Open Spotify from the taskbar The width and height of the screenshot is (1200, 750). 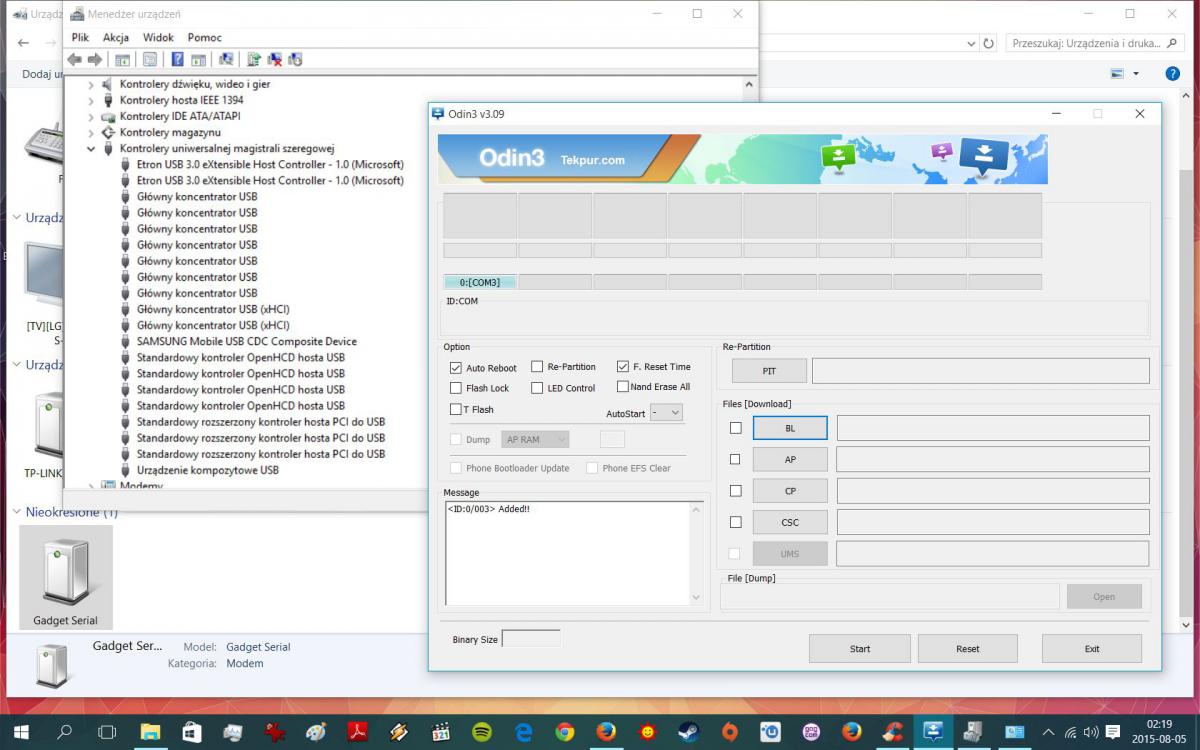pos(481,732)
